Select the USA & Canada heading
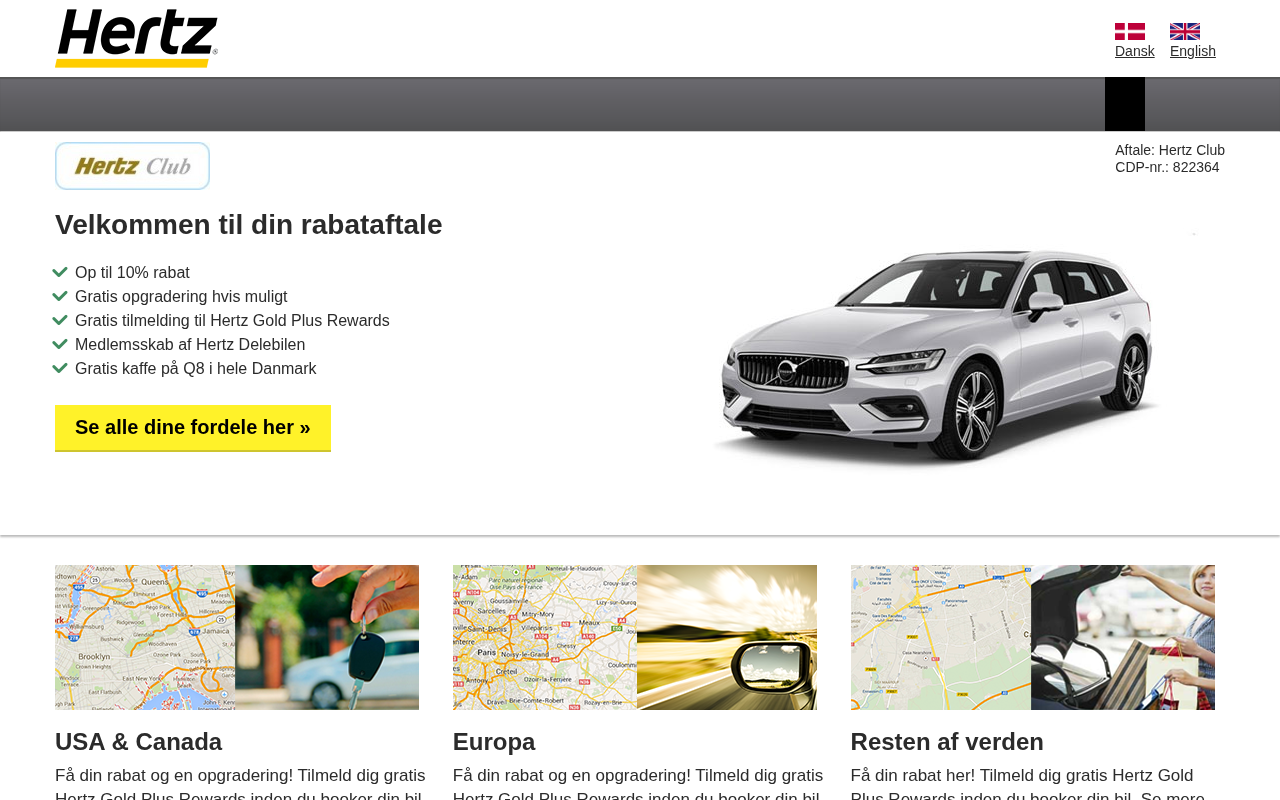Image resolution: width=1280 pixels, height=800 pixels. pyautogui.click(x=138, y=742)
